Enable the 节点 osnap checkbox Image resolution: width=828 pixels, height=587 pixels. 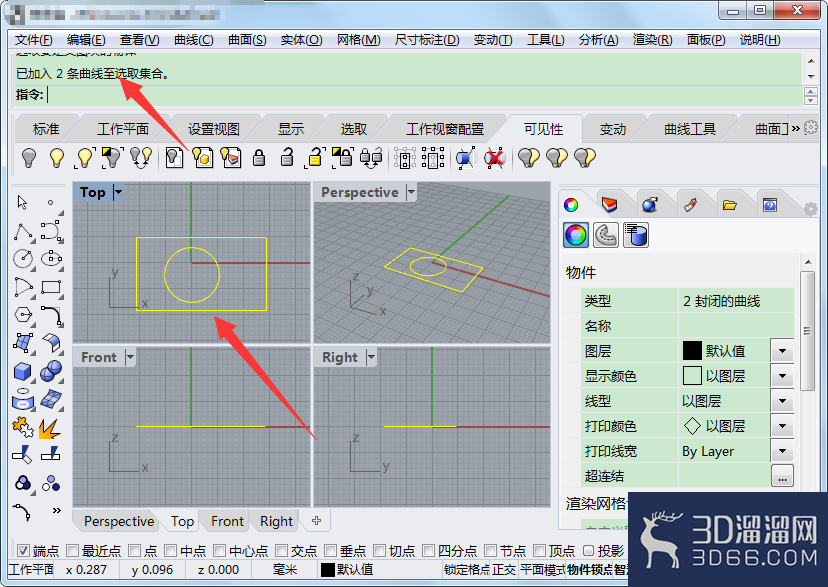491,551
